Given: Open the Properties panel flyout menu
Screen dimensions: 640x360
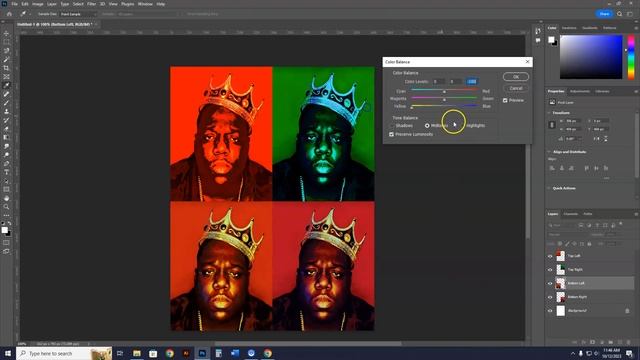Looking at the screenshot, I should [x=636, y=91].
